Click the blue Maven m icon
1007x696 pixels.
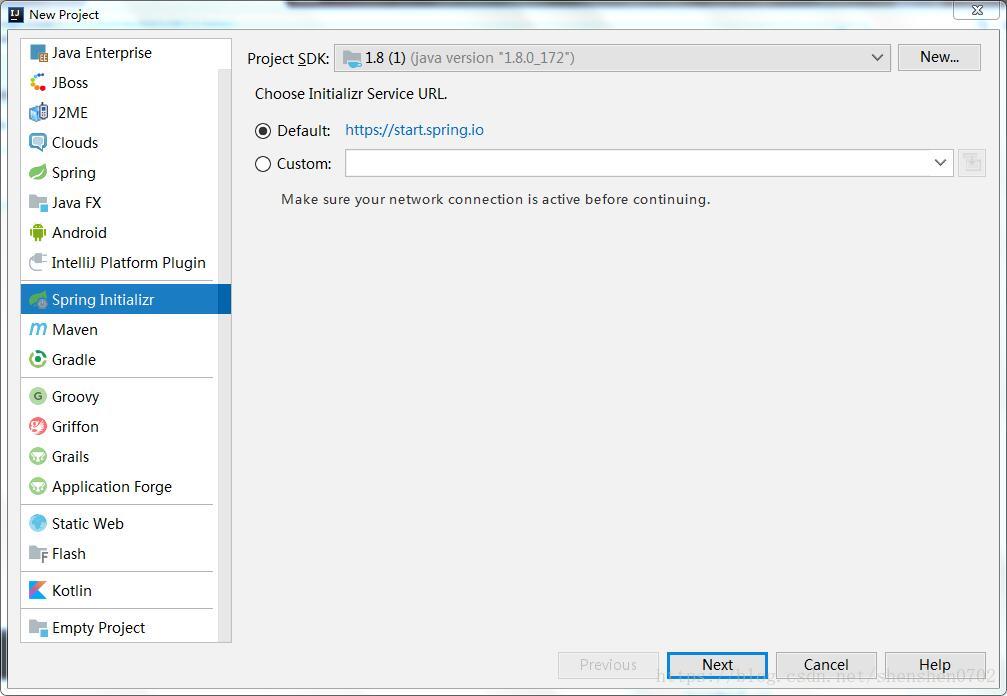(38, 329)
